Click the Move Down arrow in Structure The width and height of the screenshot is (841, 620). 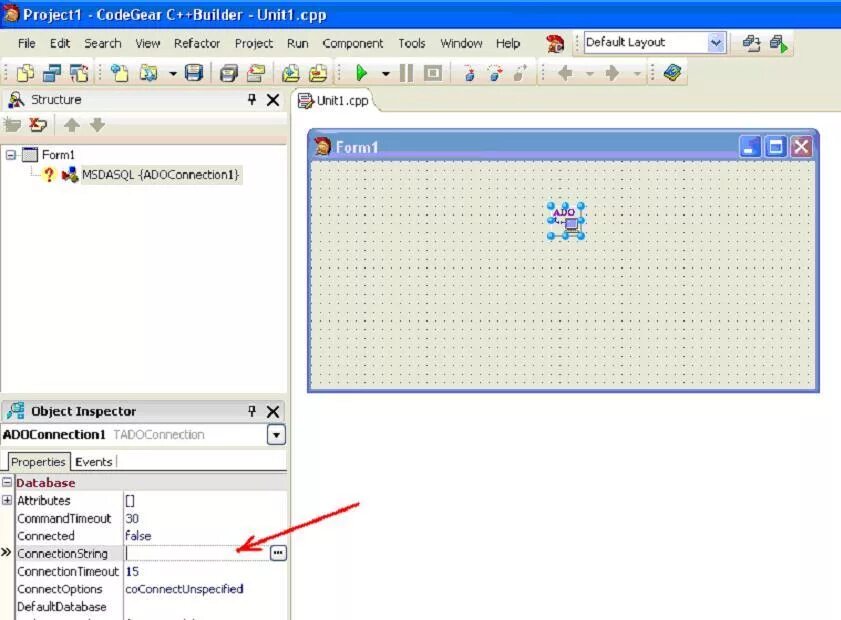click(x=97, y=125)
